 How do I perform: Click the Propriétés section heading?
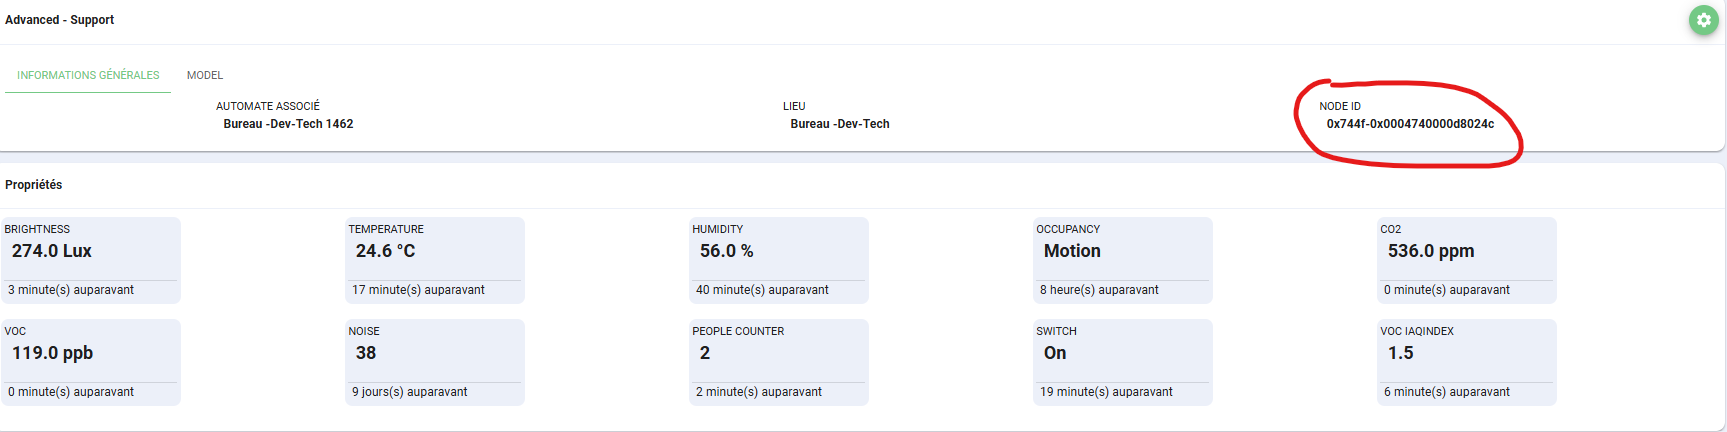(x=34, y=185)
